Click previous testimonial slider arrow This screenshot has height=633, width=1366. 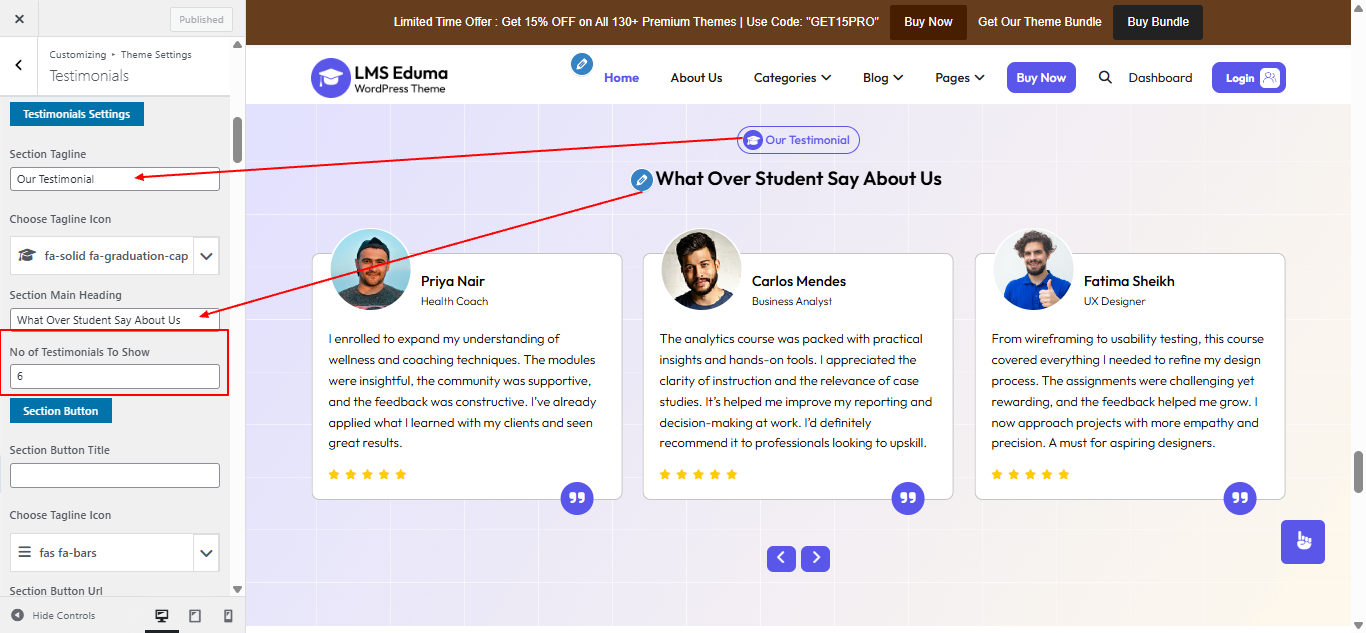point(781,558)
